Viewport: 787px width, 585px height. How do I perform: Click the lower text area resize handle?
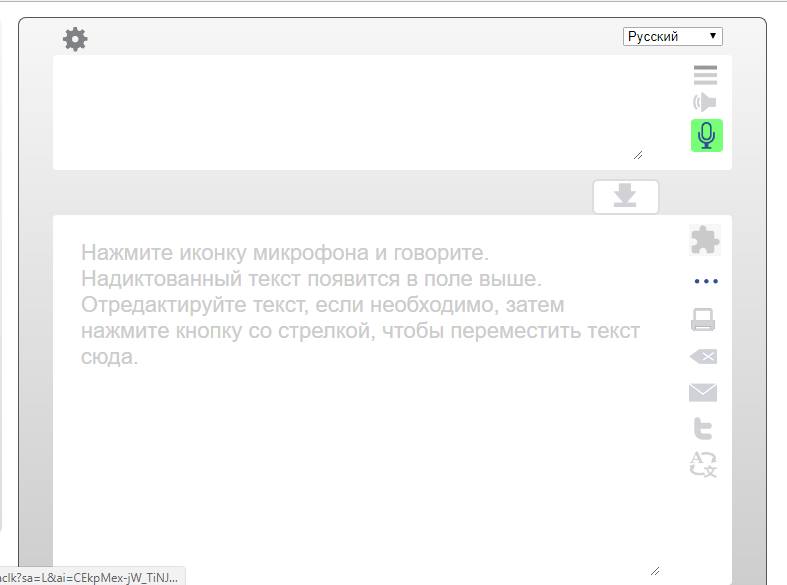(x=655, y=570)
